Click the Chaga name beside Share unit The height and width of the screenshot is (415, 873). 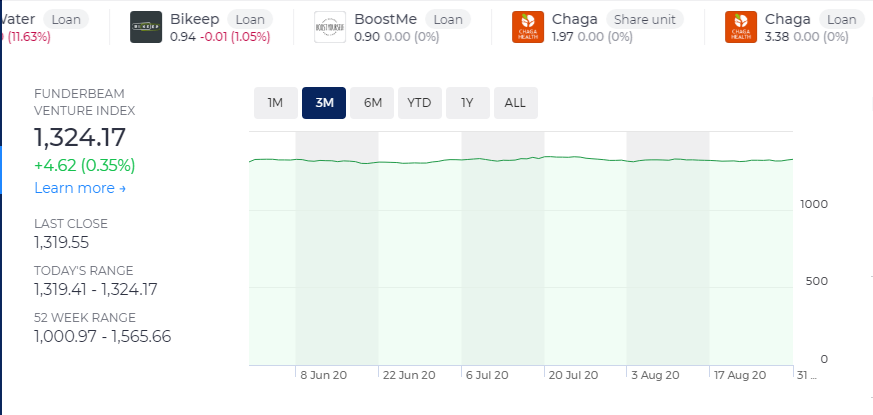(575, 19)
